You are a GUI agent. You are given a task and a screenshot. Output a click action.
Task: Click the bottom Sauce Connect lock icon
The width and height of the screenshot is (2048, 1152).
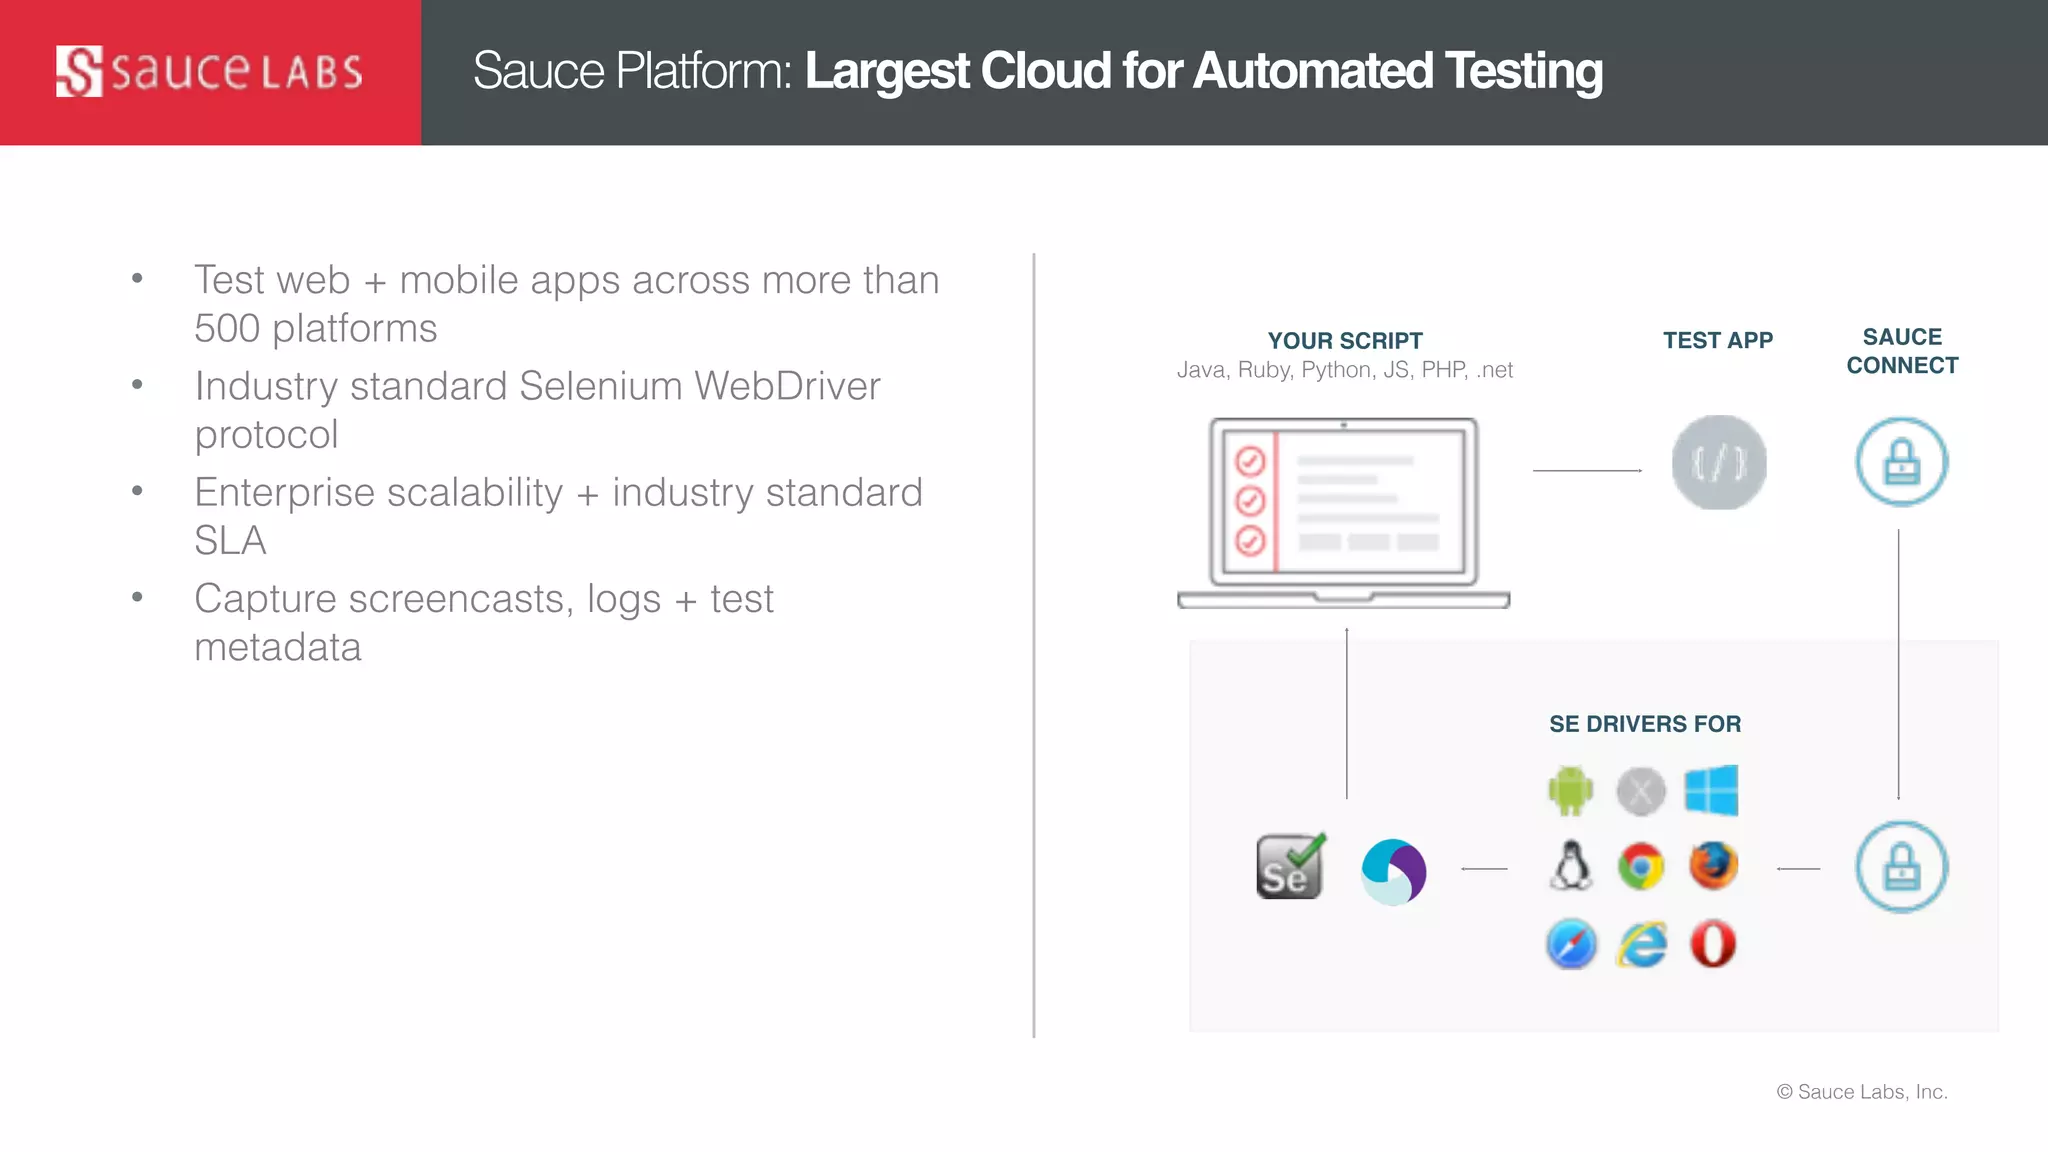click(1901, 867)
